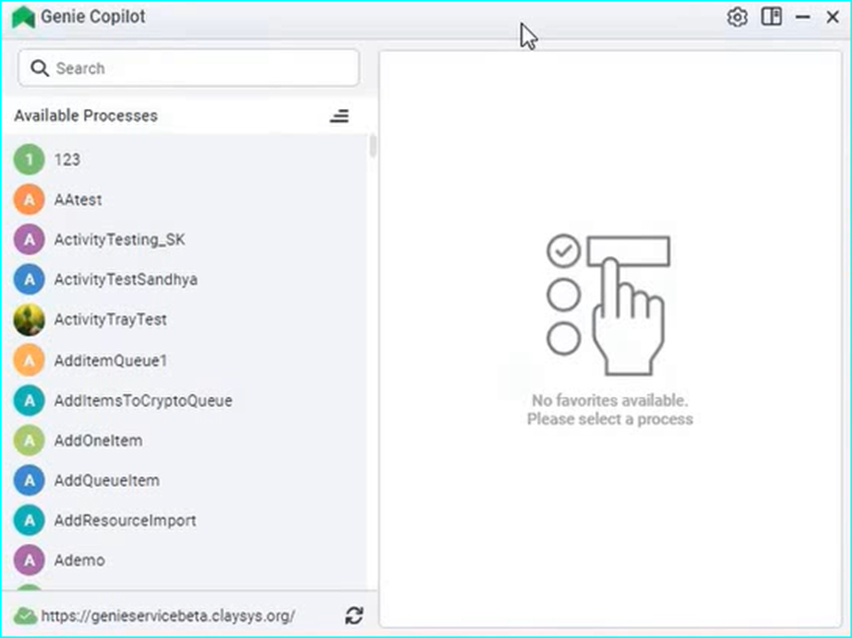Select the AddResourceImport process
The width and height of the screenshot is (852, 638).
[185, 521]
